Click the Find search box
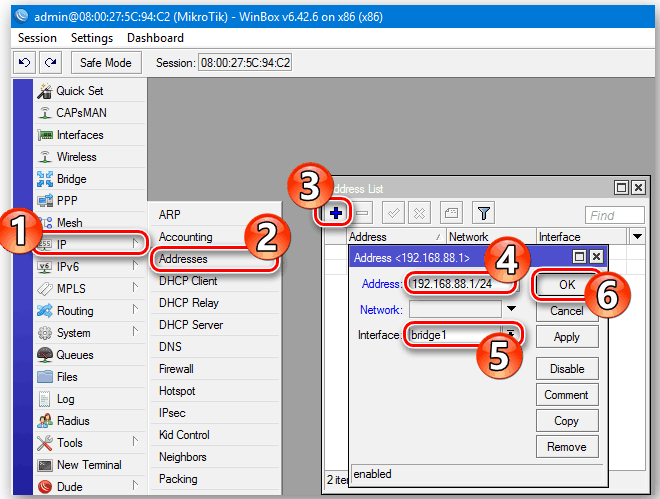Viewport: 660px width, 499px height. 615,215
